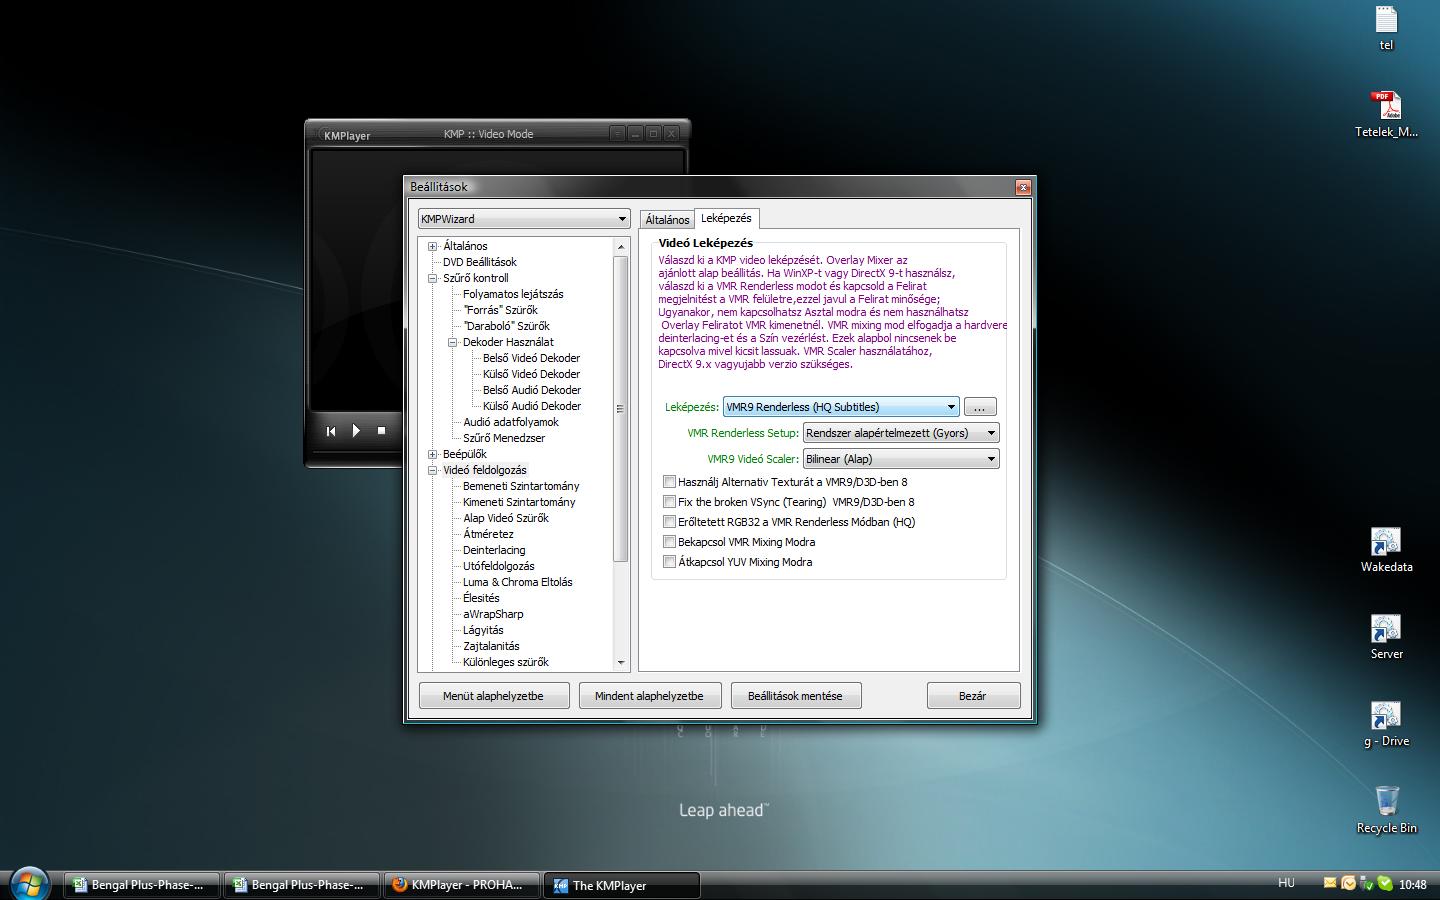Viewport: 1440px width, 900px height.
Task: Click the settings tree scrollbar down arrow
Action: [621, 662]
